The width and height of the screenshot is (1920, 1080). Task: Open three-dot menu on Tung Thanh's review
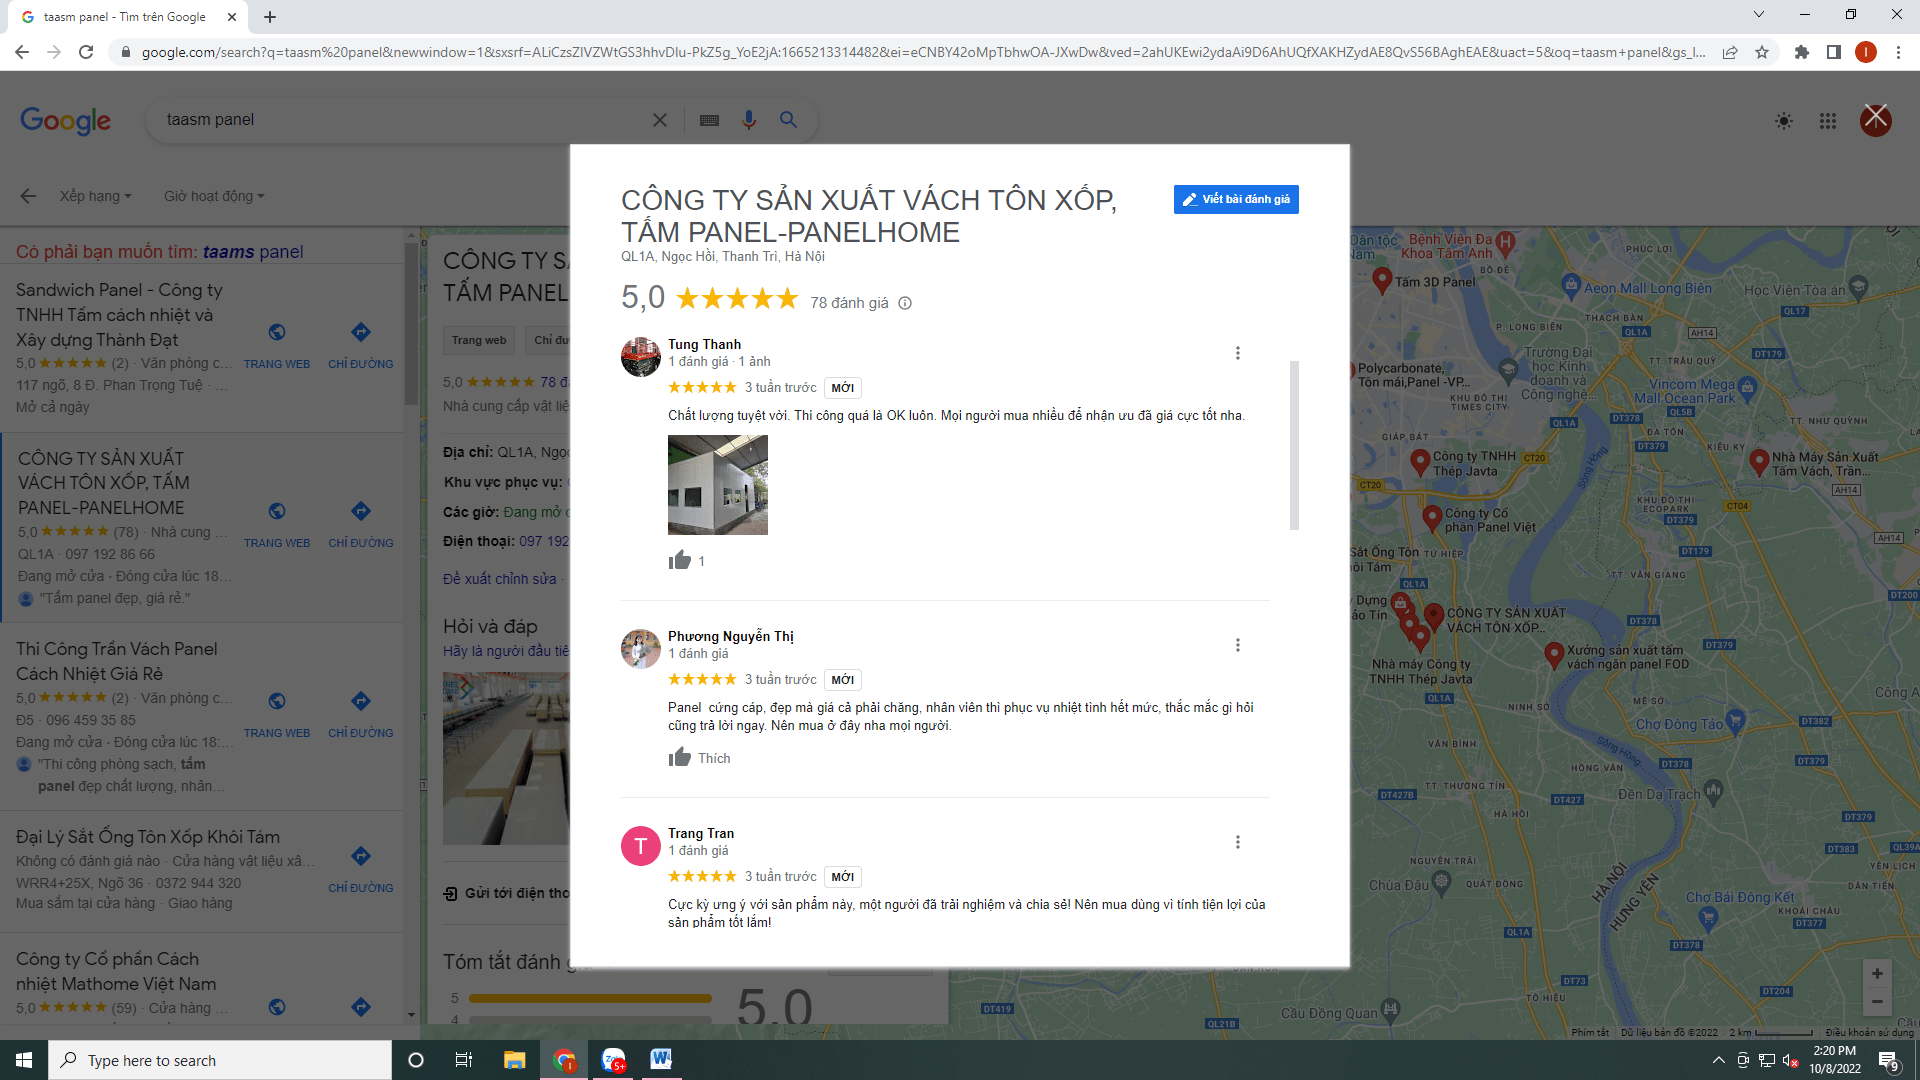1237,353
